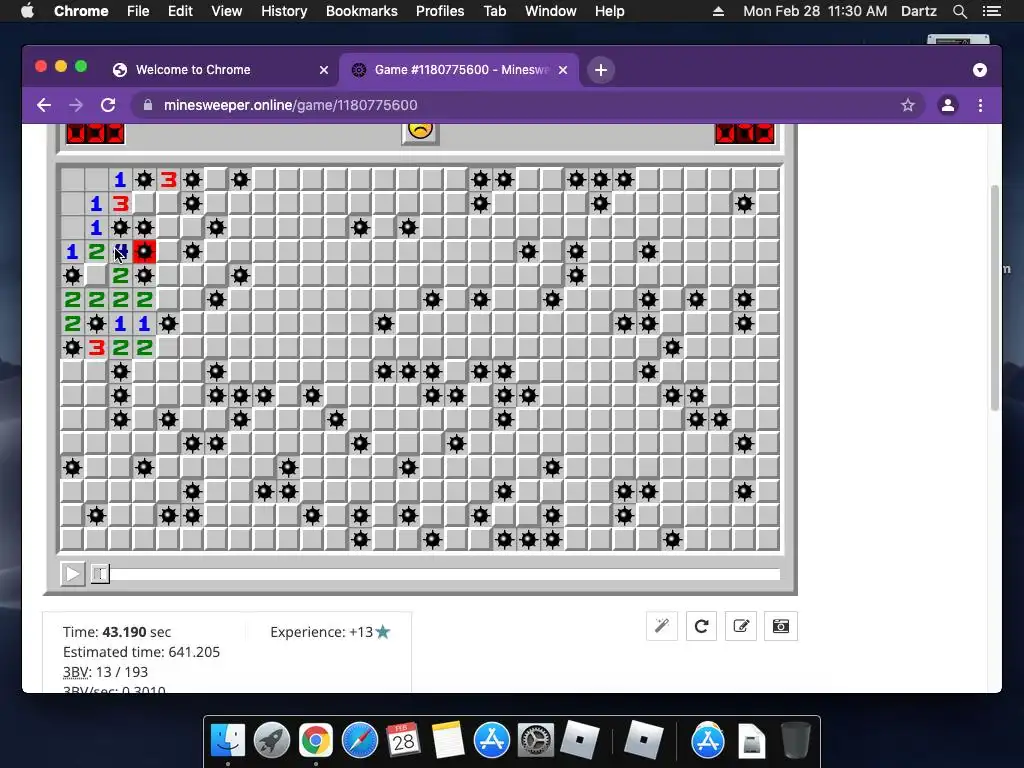Click the camera screenshot icon button
The width and height of the screenshot is (1024, 768).
tap(781, 626)
